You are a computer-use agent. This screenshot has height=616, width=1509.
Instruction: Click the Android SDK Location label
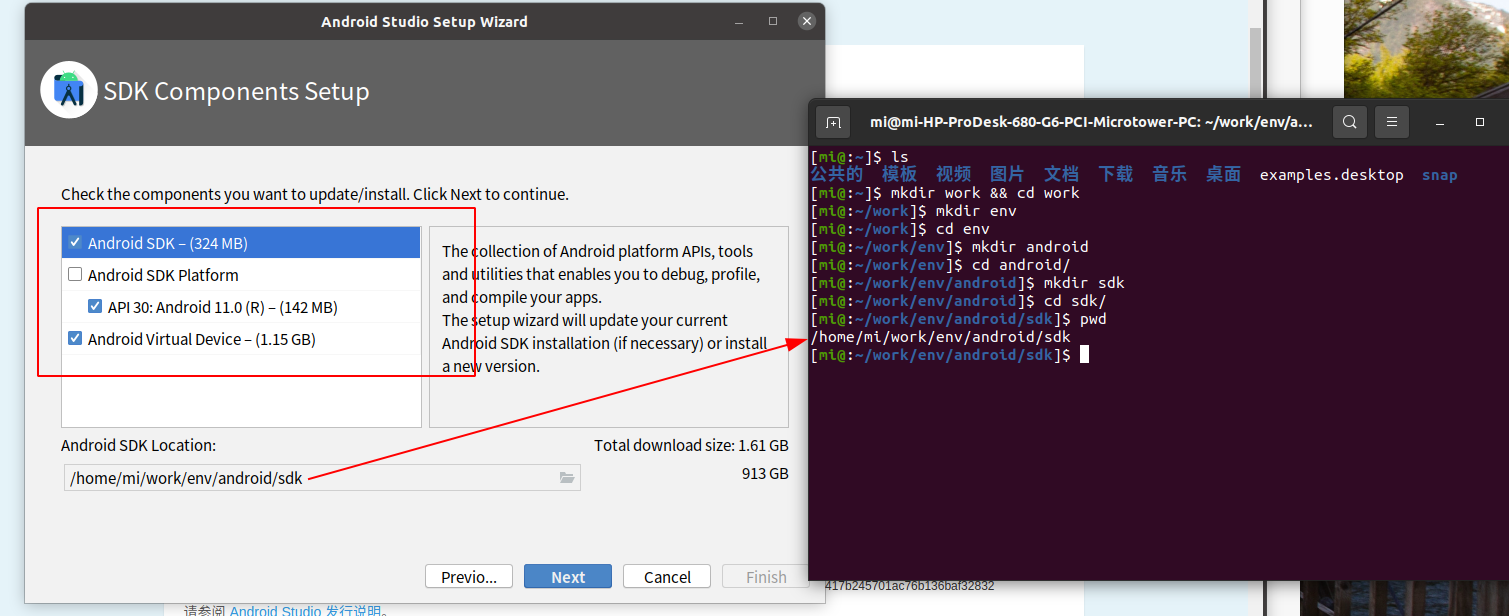[x=138, y=445]
